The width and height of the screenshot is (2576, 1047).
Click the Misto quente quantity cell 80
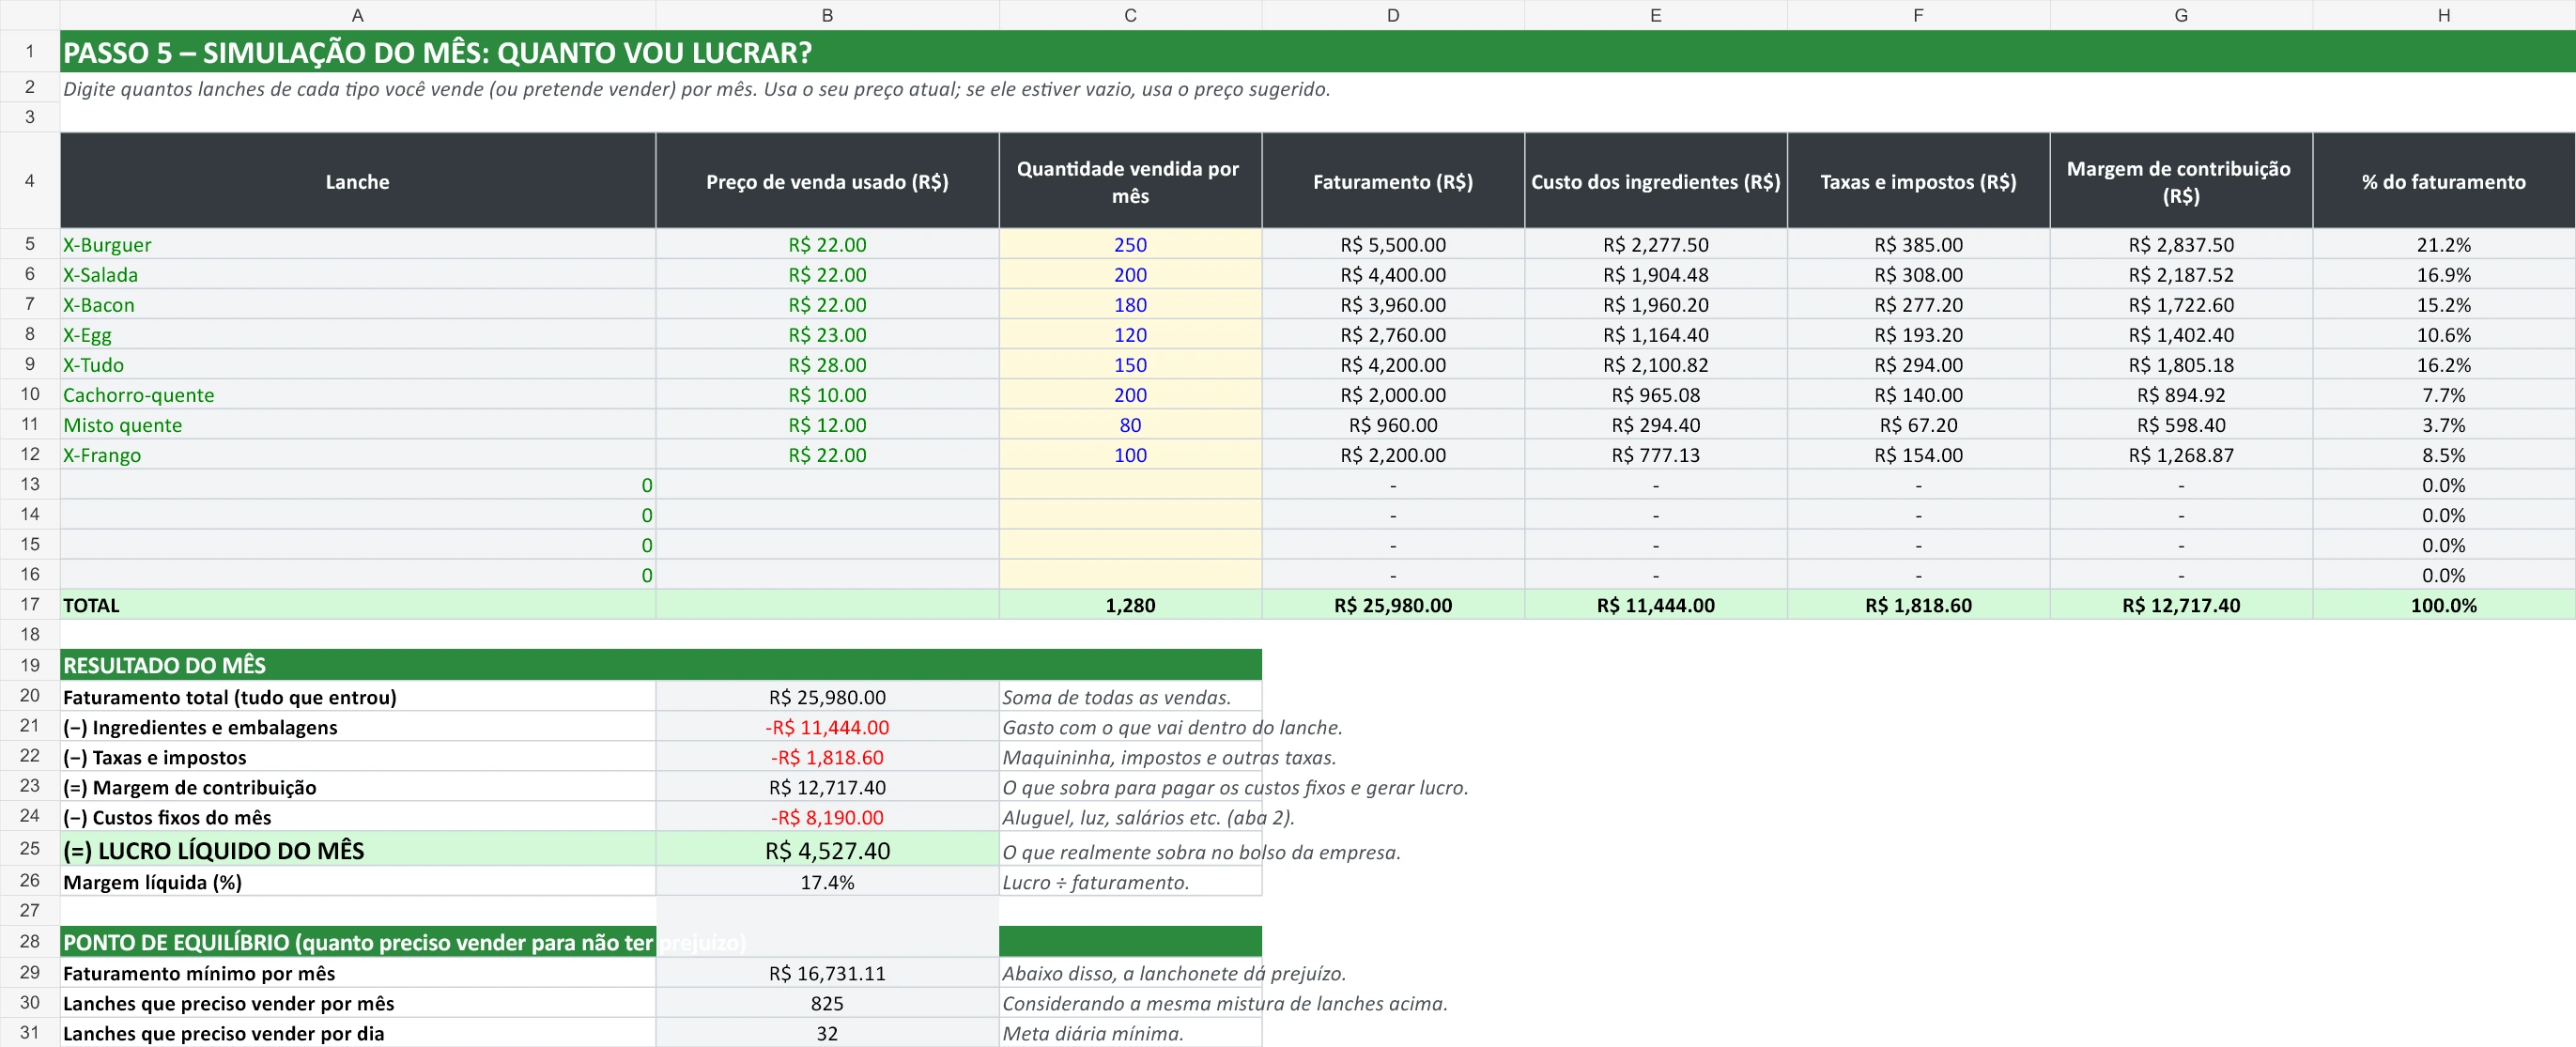pyautogui.click(x=1130, y=424)
